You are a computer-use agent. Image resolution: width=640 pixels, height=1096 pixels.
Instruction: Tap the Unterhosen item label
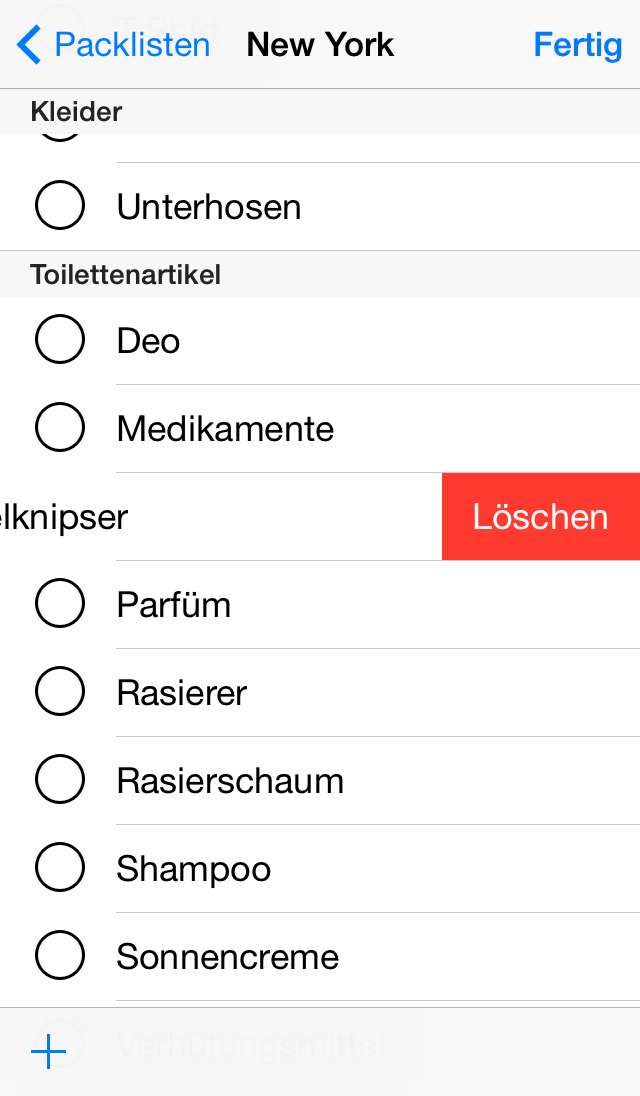tap(209, 207)
